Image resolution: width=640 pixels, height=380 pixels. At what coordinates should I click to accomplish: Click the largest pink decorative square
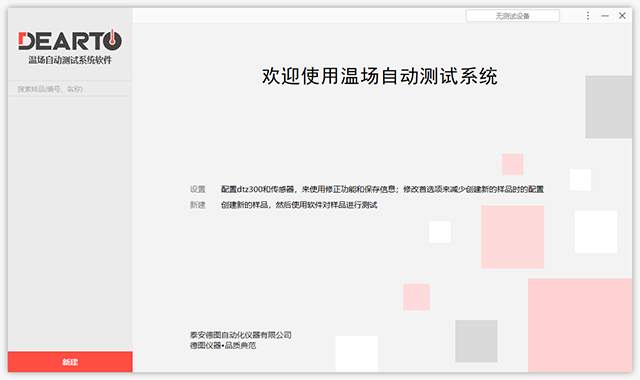click(x=580, y=325)
